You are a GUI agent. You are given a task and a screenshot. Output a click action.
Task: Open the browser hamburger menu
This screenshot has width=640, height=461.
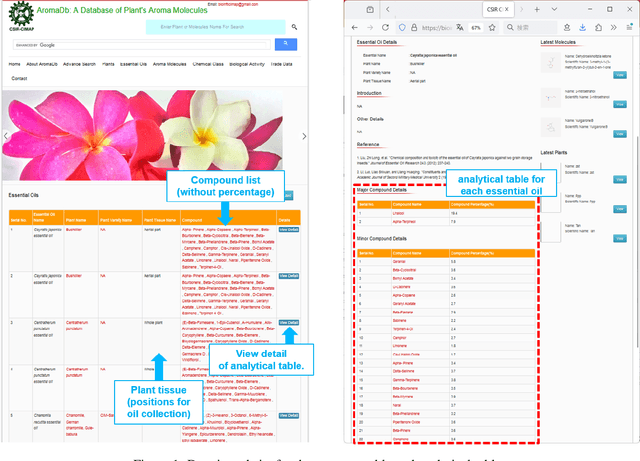[629, 27]
